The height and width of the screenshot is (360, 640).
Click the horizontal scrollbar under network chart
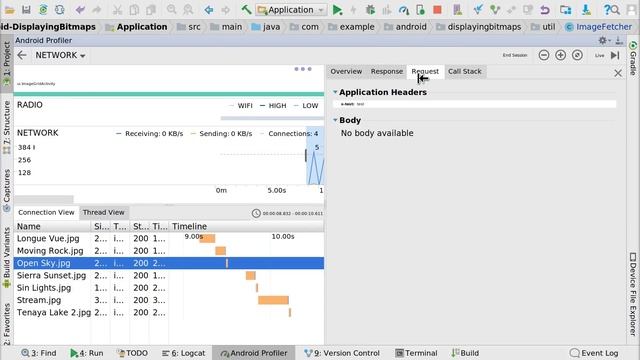click(x=44, y=199)
